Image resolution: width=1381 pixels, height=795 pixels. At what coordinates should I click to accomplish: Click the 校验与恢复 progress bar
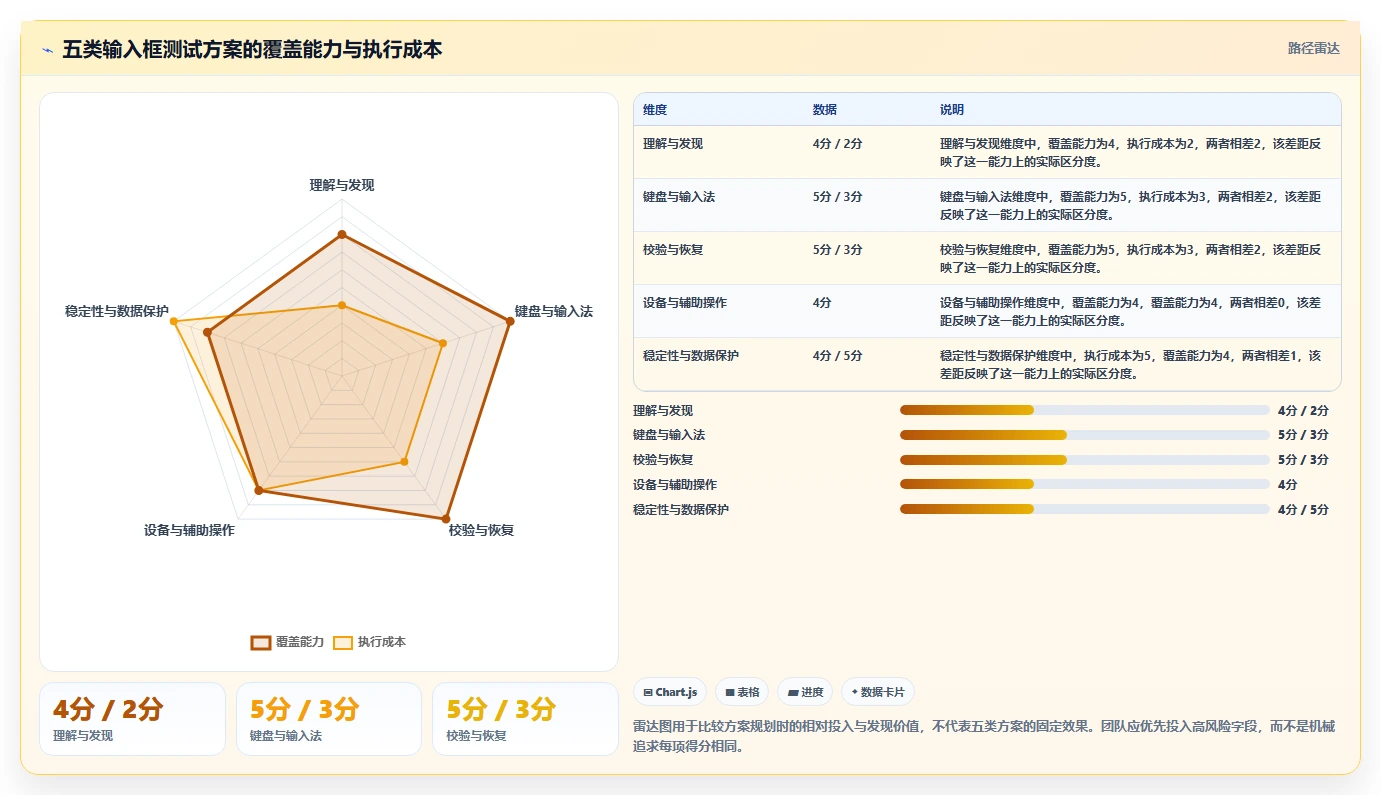click(1085, 460)
